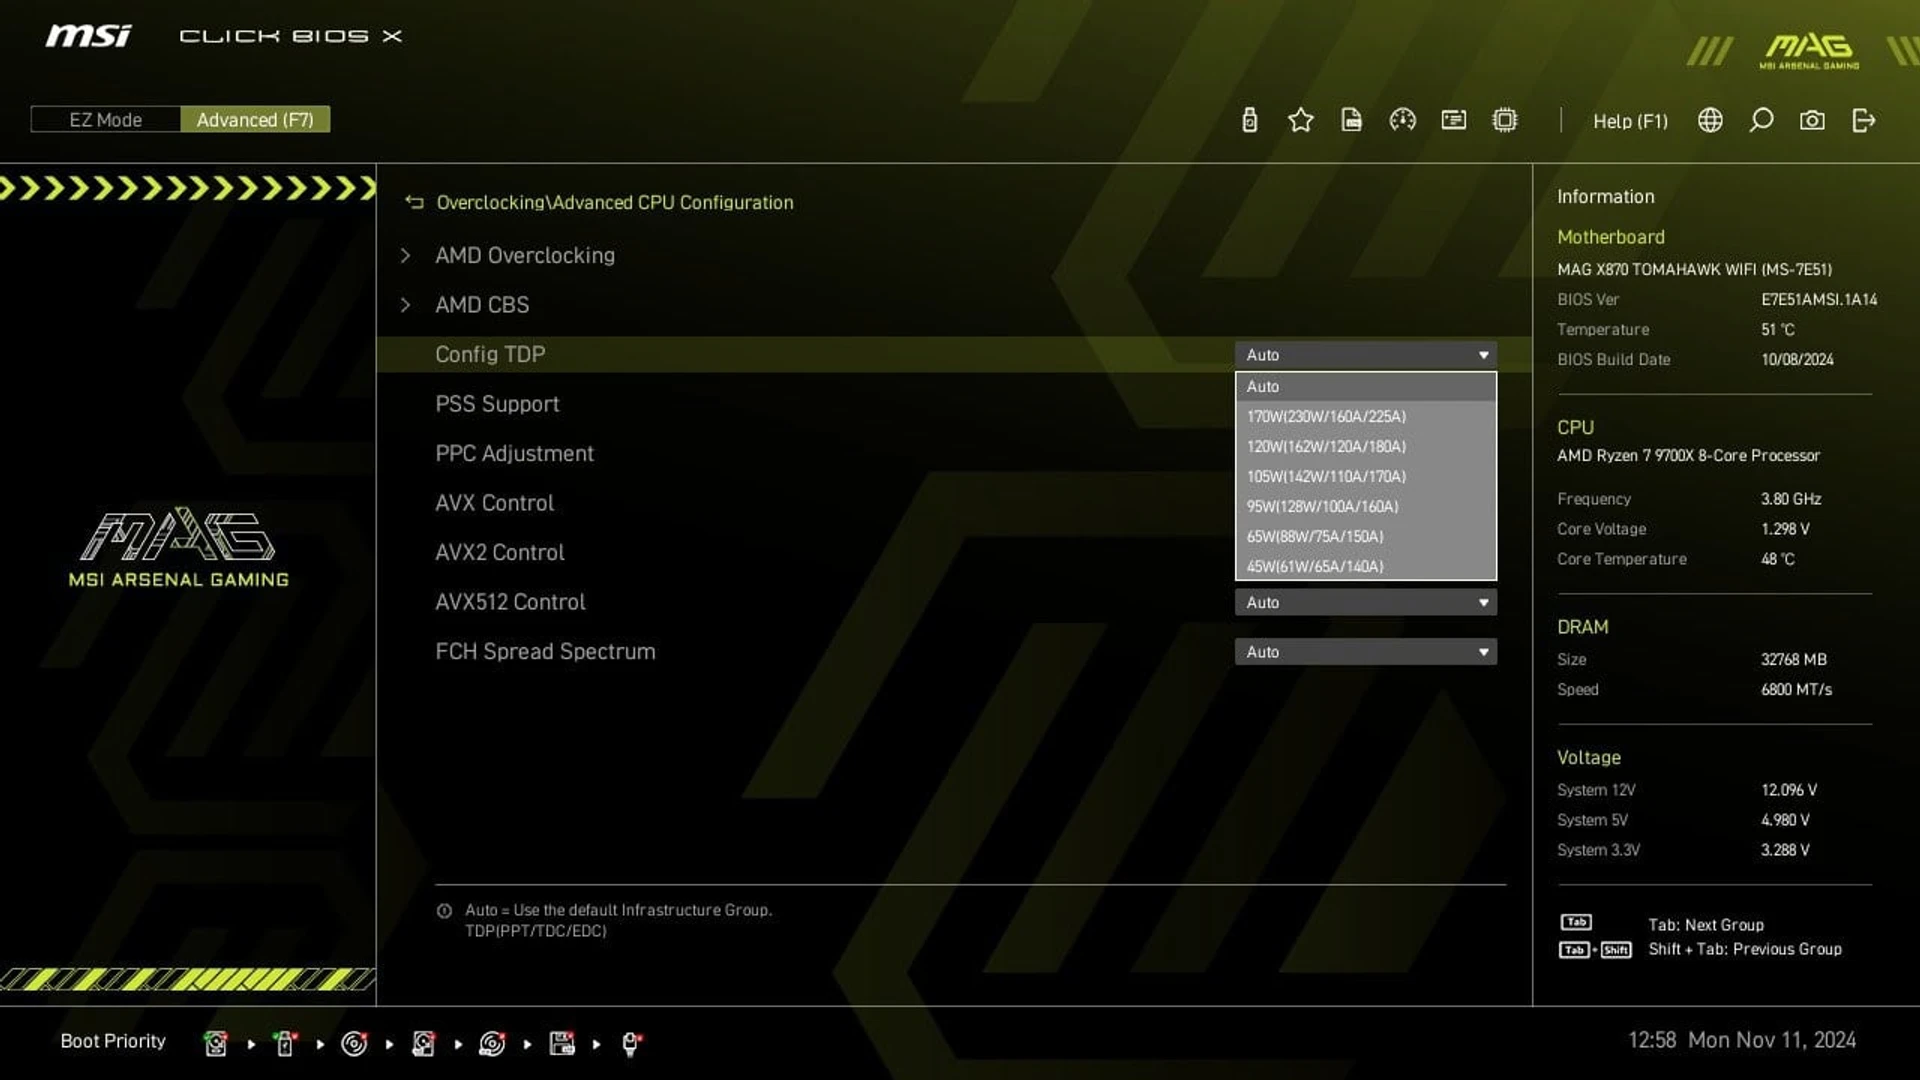Click the exit icon in top bar
Image resolution: width=1920 pixels, height=1080 pixels.
click(x=1863, y=120)
